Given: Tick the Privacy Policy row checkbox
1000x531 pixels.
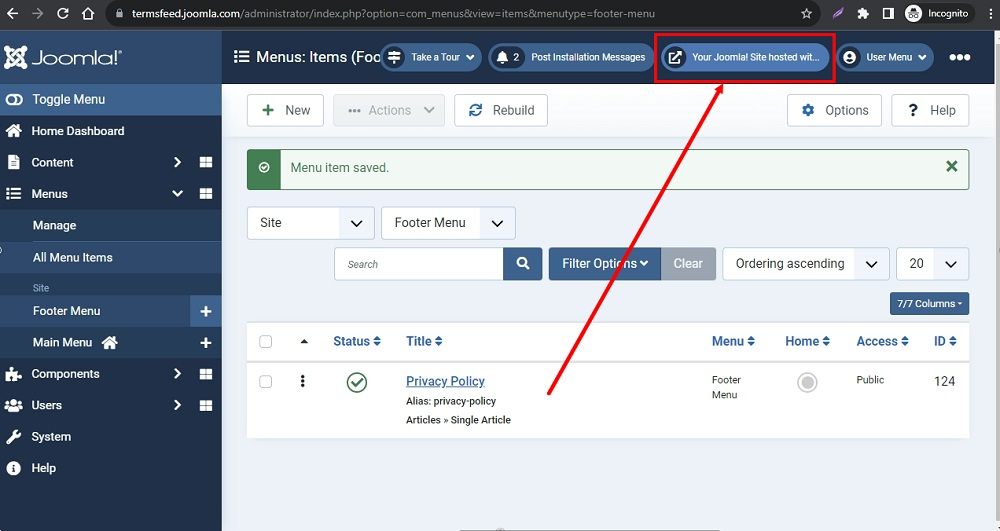Looking at the screenshot, I should pos(266,382).
